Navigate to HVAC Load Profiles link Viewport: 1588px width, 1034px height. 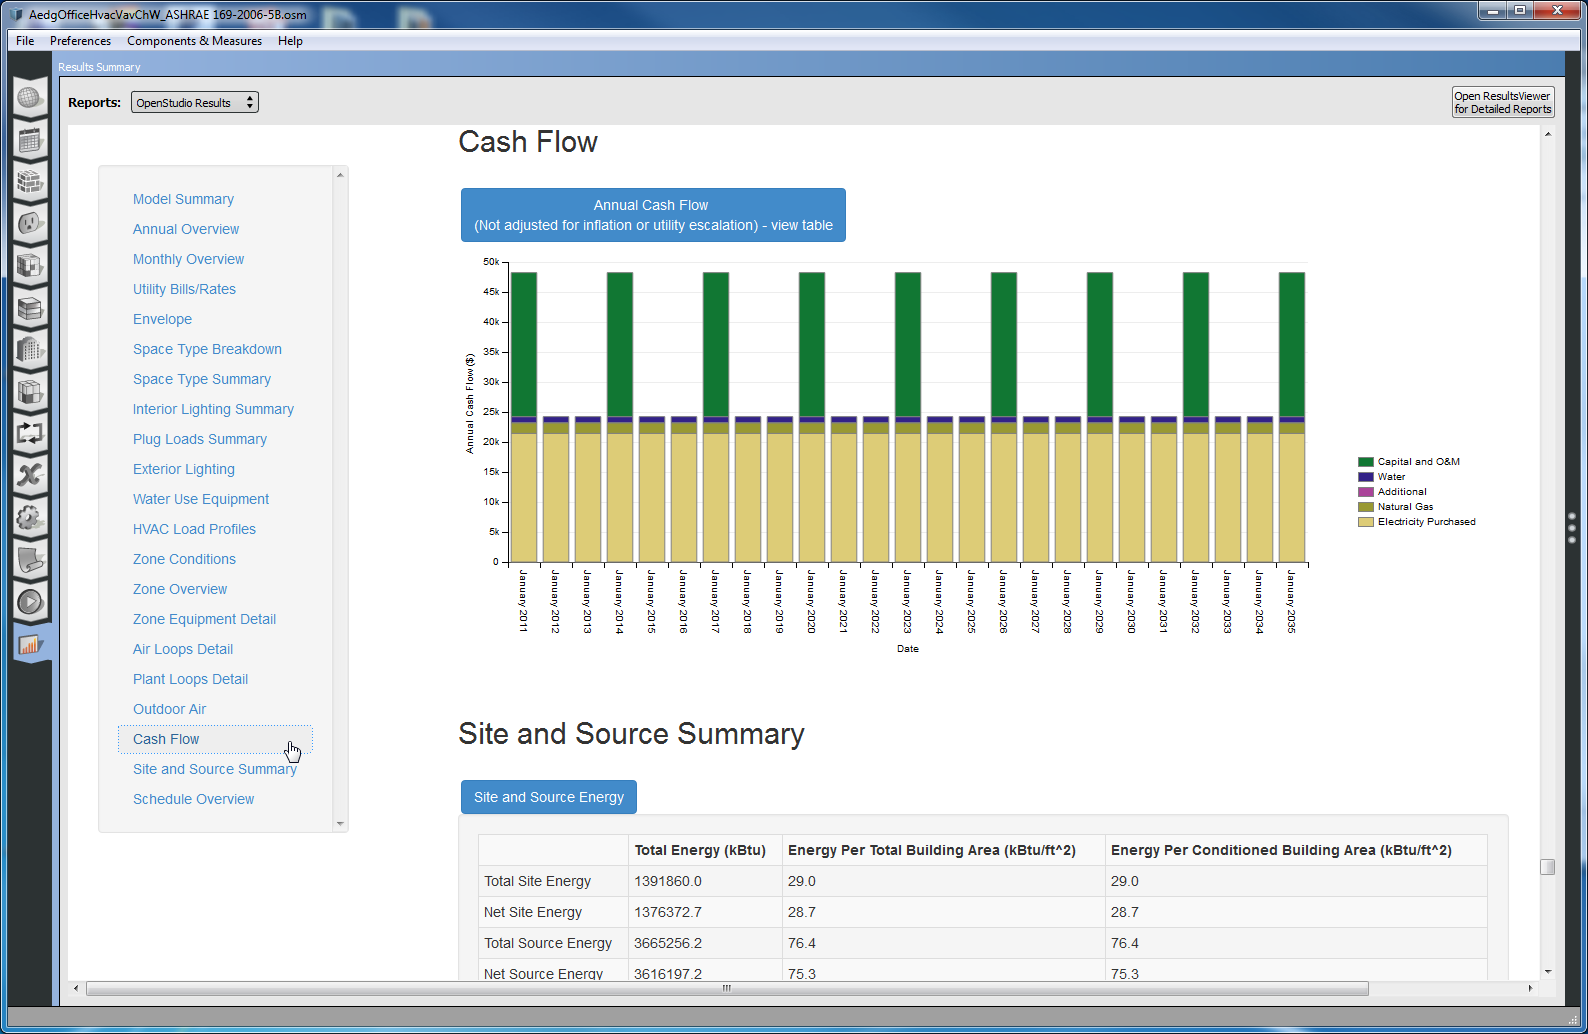point(194,529)
